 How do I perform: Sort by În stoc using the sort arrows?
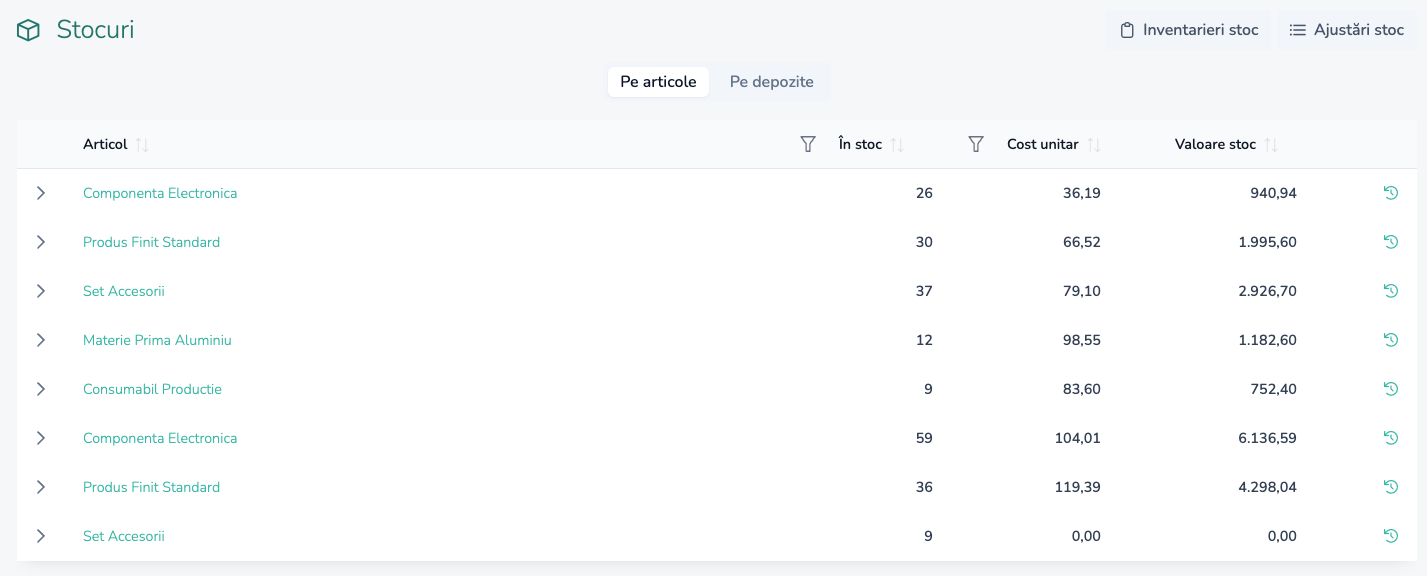[x=897, y=145]
